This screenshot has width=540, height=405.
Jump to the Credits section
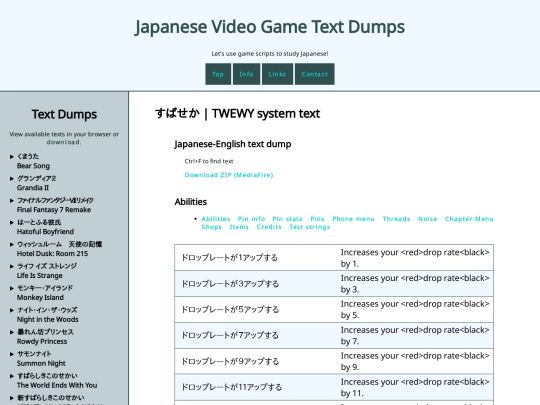coord(269,227)
